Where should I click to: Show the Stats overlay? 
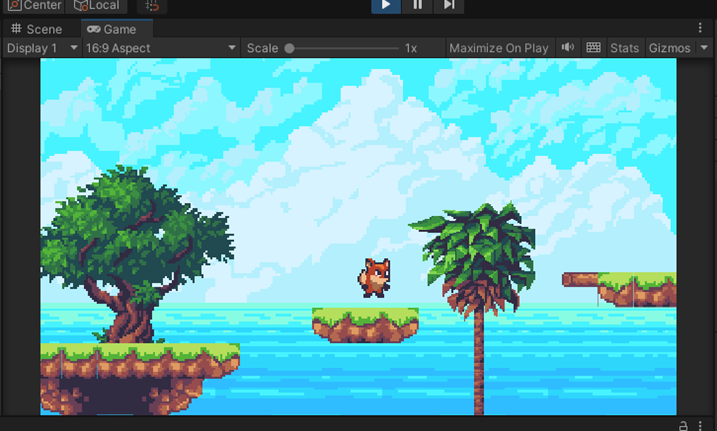(x=624, y=48)
